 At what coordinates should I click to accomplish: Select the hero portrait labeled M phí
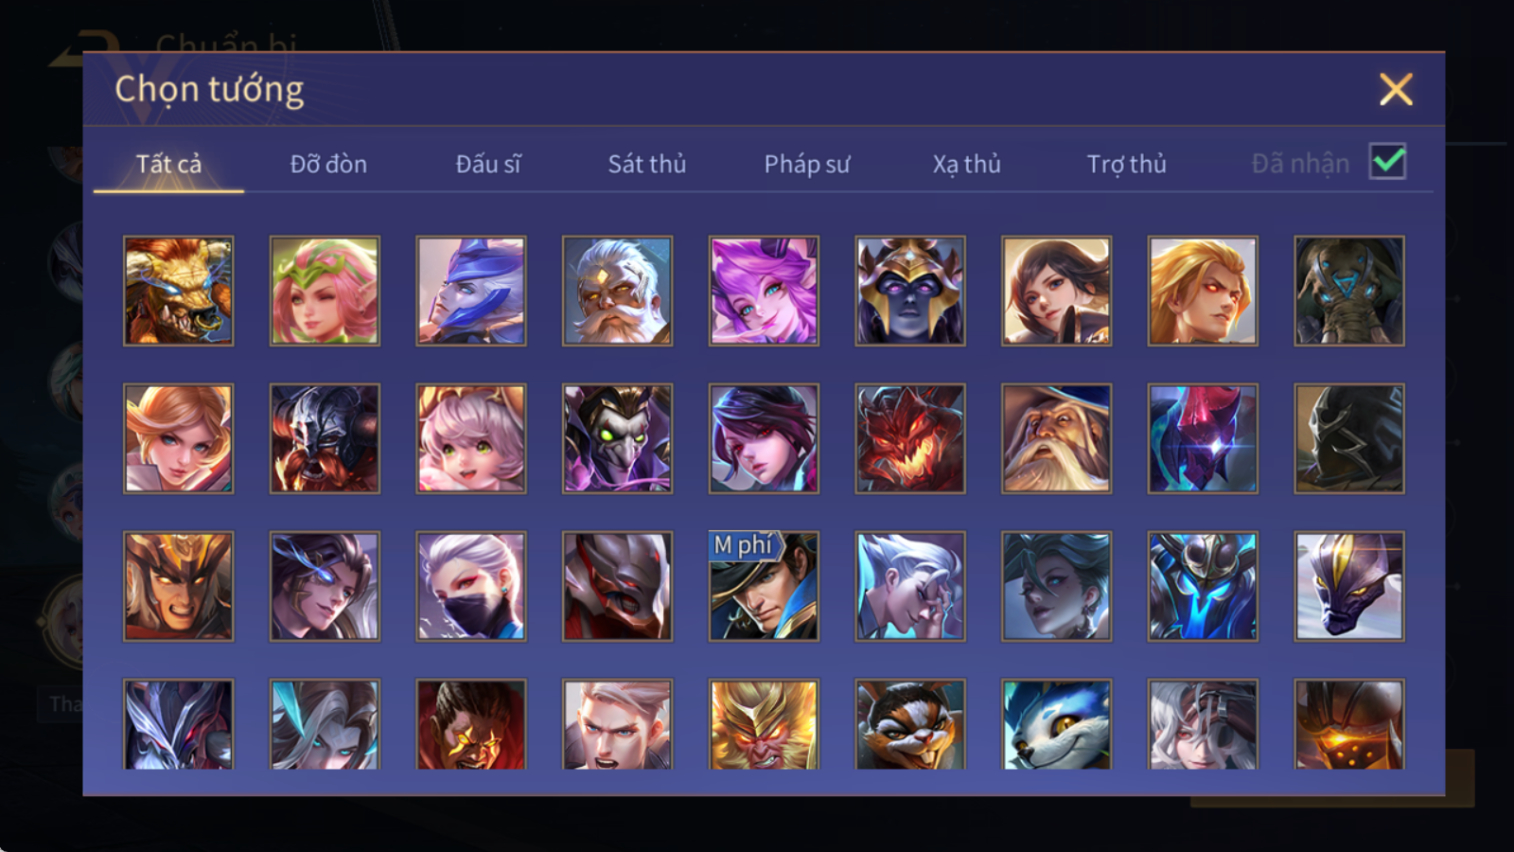coord(764,586)
